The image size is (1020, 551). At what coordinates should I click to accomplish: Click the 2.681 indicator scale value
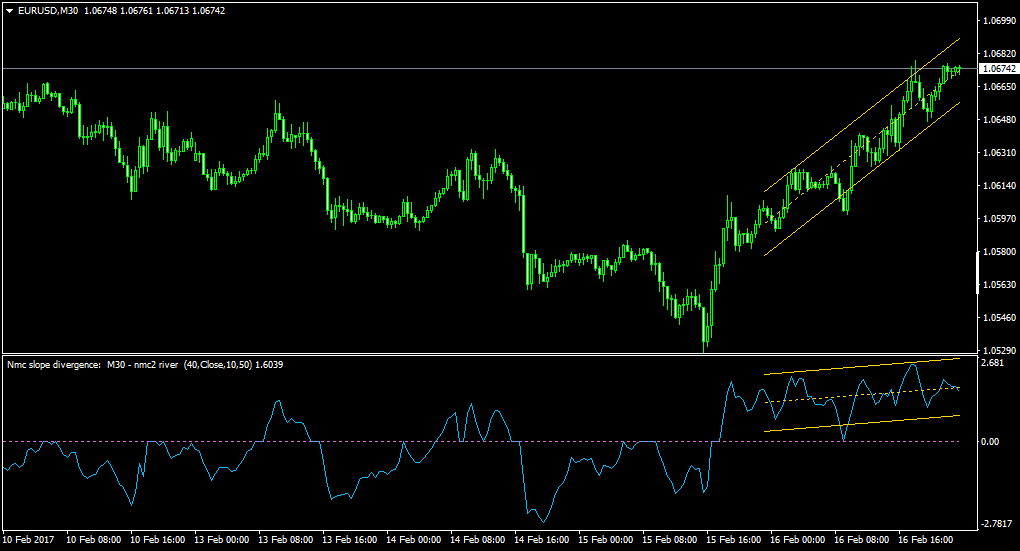pyautogui.click(x=993, y=363)
